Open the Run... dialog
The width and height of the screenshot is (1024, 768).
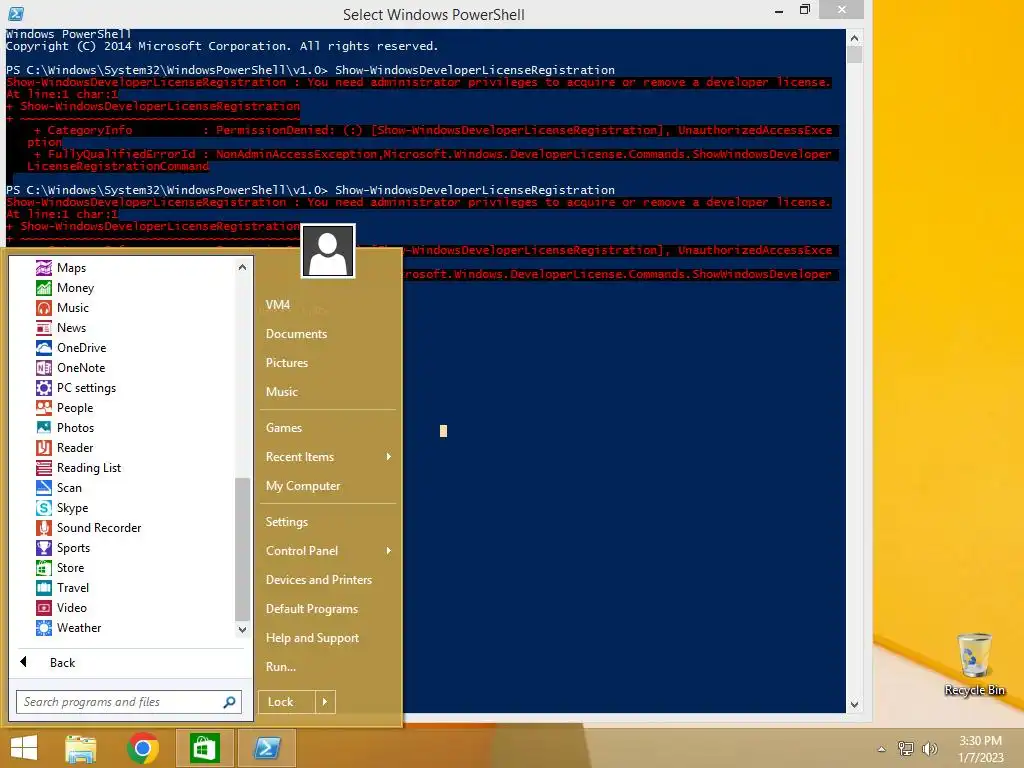point(281,667)
